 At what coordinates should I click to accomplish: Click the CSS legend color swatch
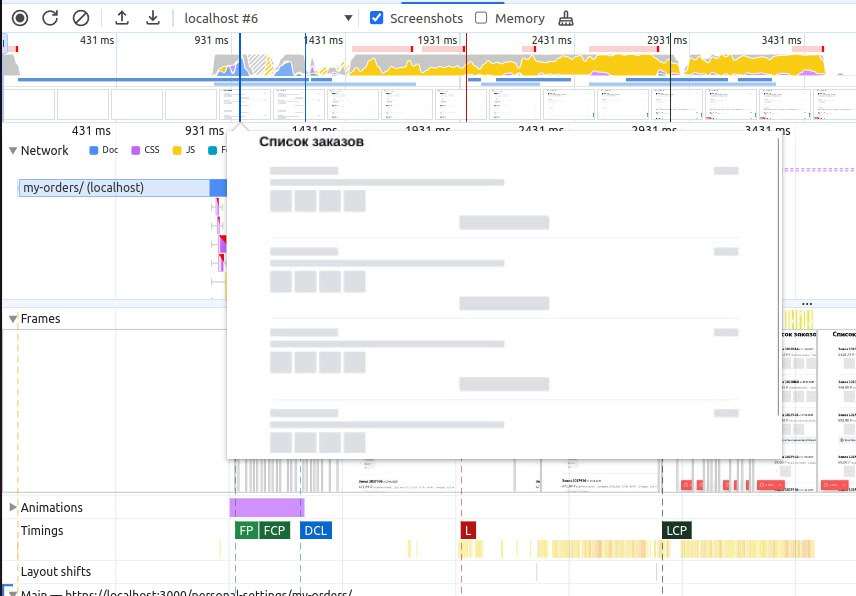(135, 151)
